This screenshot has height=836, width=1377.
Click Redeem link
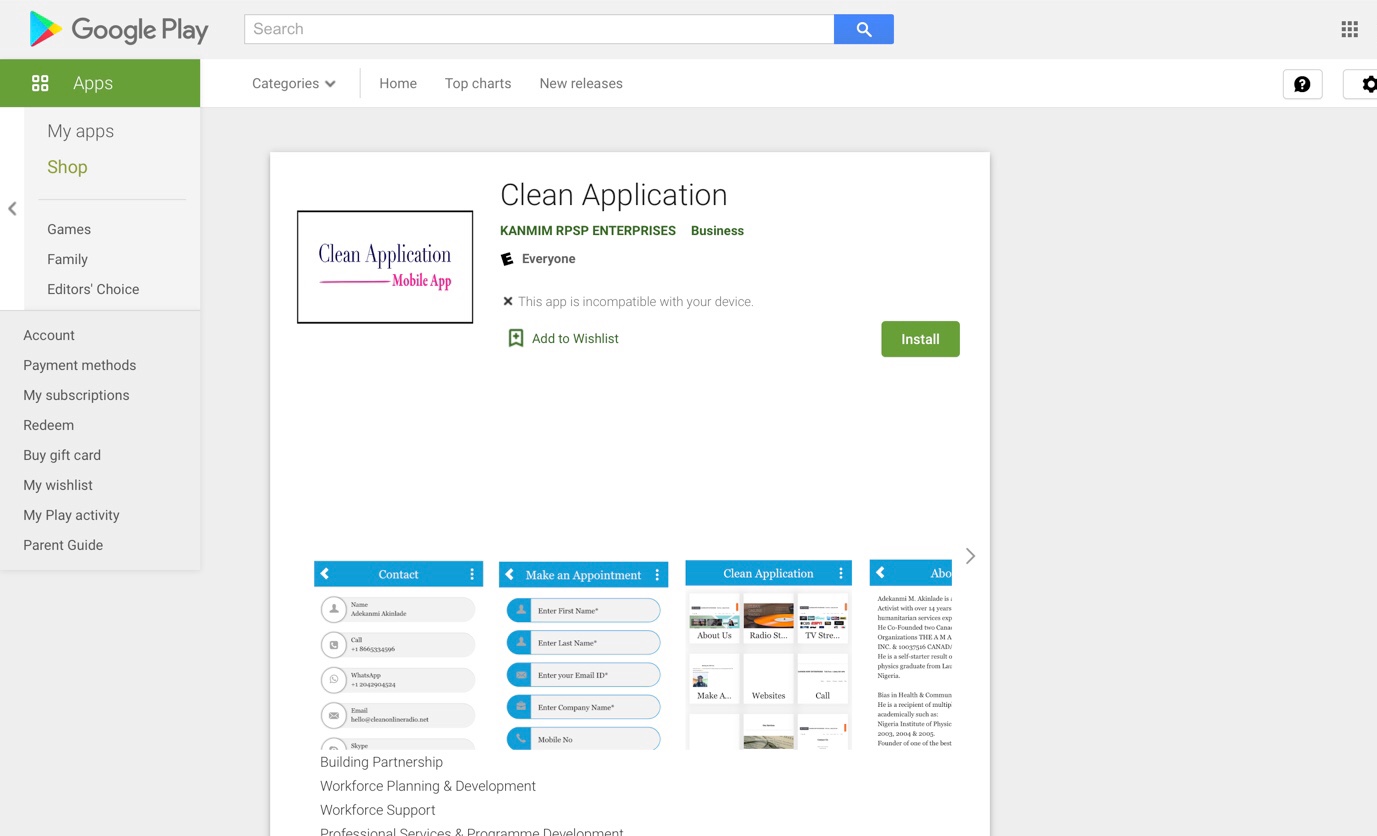point(49,425)
